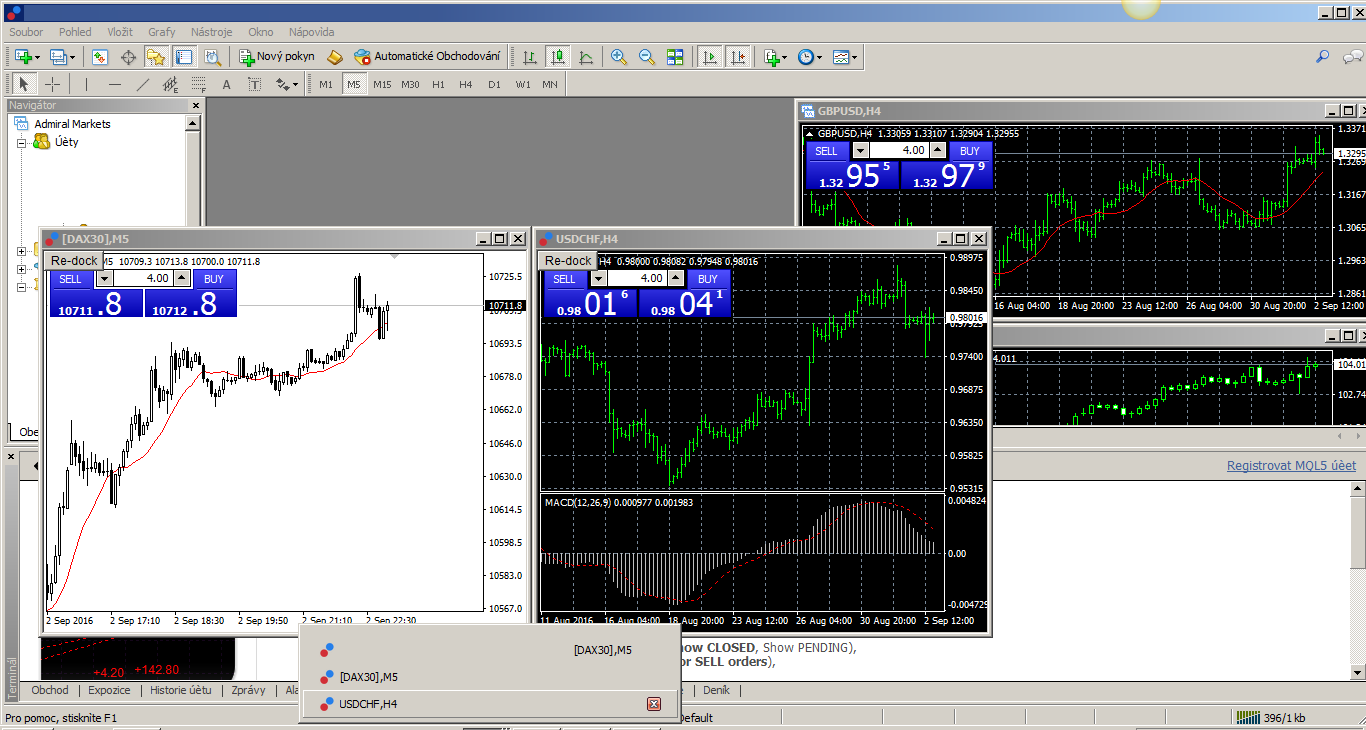Open the indicators list dropdown
1366x730 pixels.
coord(775,57)
